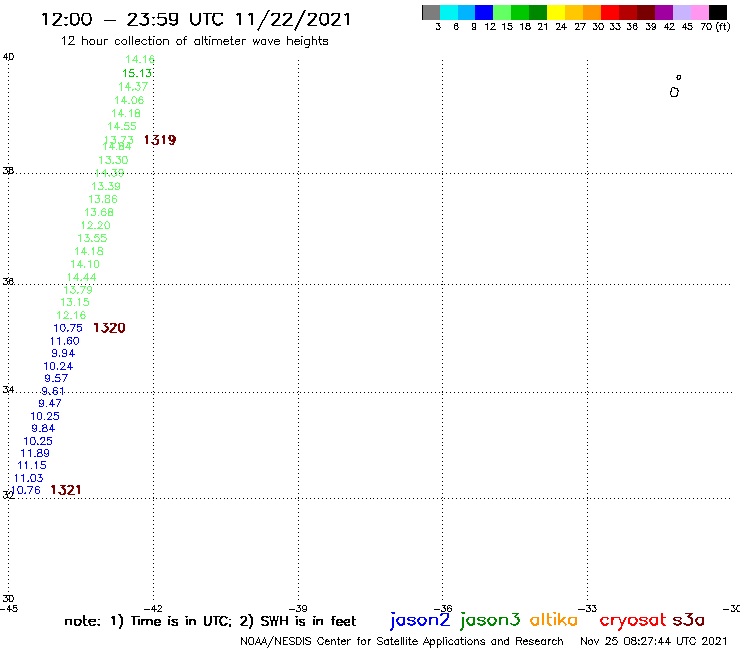
Task: Select the purple swatch in the color bar
Action: (x=664, y=12)
